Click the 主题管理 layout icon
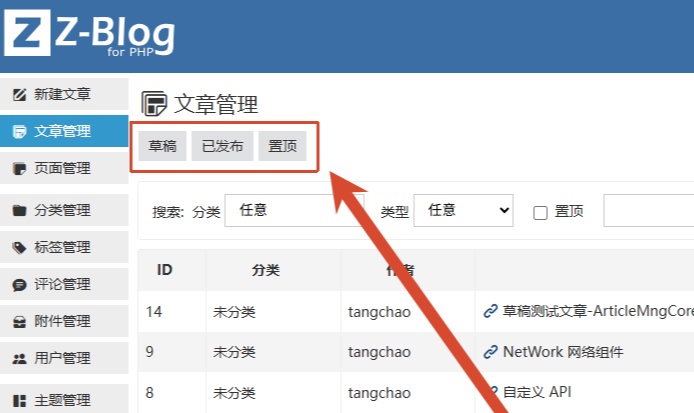This screenshot has height=413, width=694. click(x=19, y=401)
